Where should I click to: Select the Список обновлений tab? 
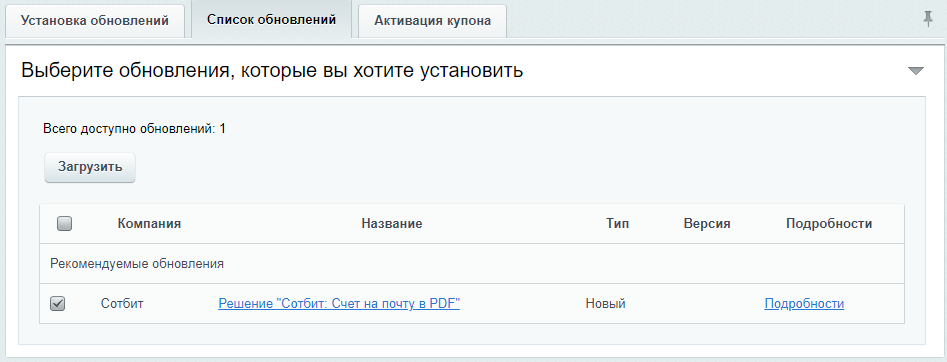click(x=272, y=20)
